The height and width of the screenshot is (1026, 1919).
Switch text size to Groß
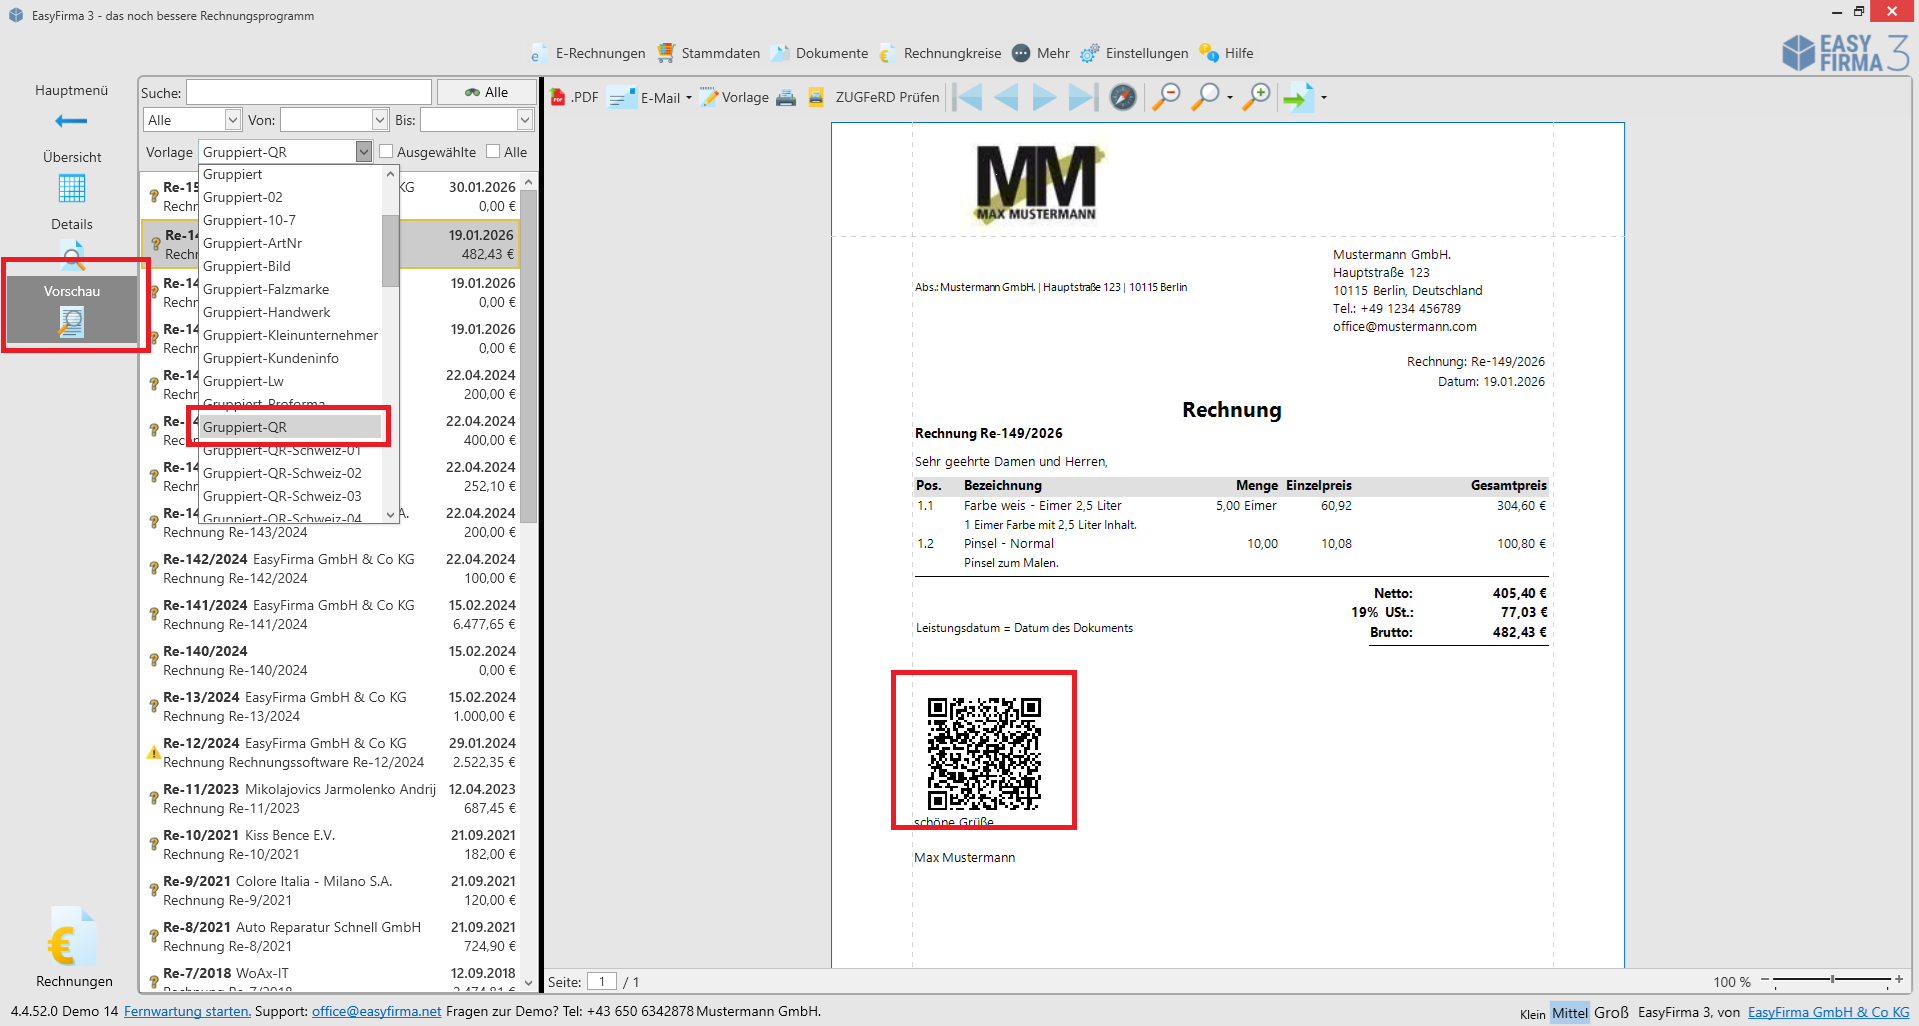click(x=1611, y=1012)
